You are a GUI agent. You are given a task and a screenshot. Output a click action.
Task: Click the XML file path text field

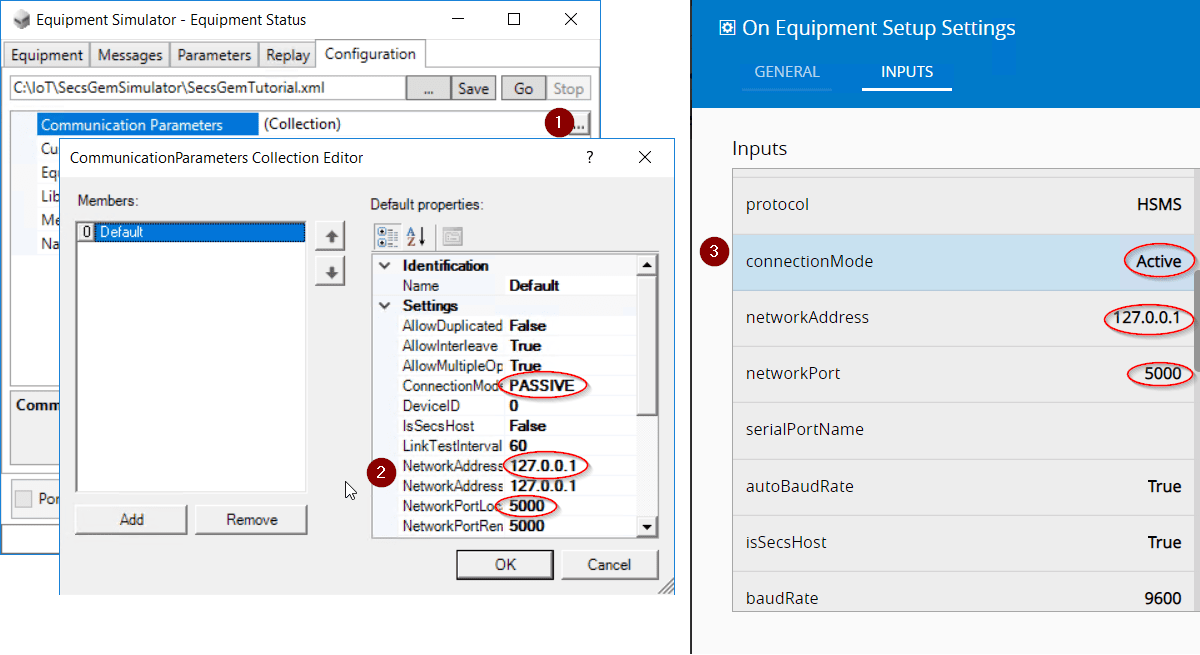pyautogui.click(x=207, y=88)
